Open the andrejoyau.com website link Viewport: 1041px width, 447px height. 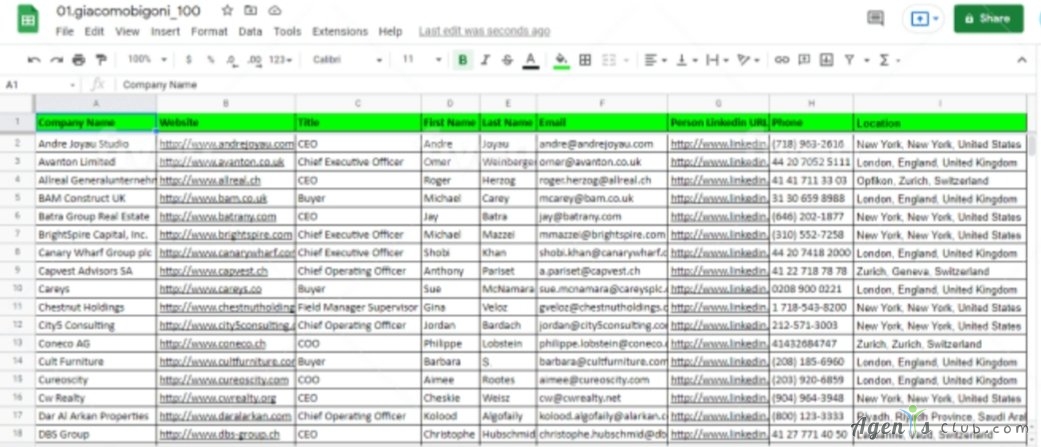(227, 144)
